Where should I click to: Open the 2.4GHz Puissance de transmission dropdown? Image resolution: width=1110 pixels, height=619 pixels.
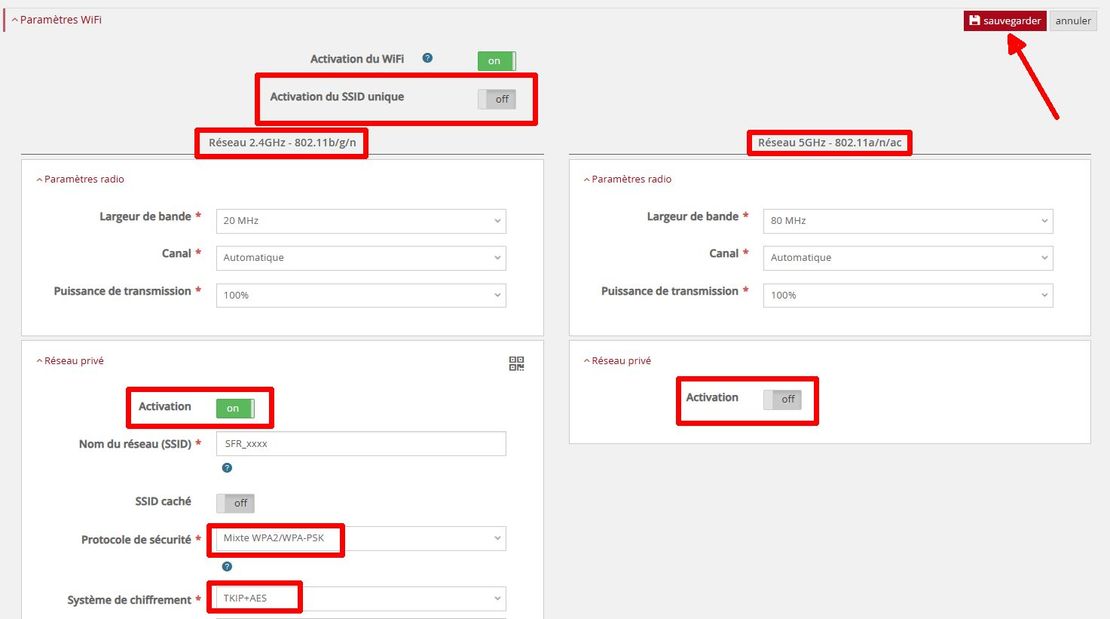click(x=361, y=295)
